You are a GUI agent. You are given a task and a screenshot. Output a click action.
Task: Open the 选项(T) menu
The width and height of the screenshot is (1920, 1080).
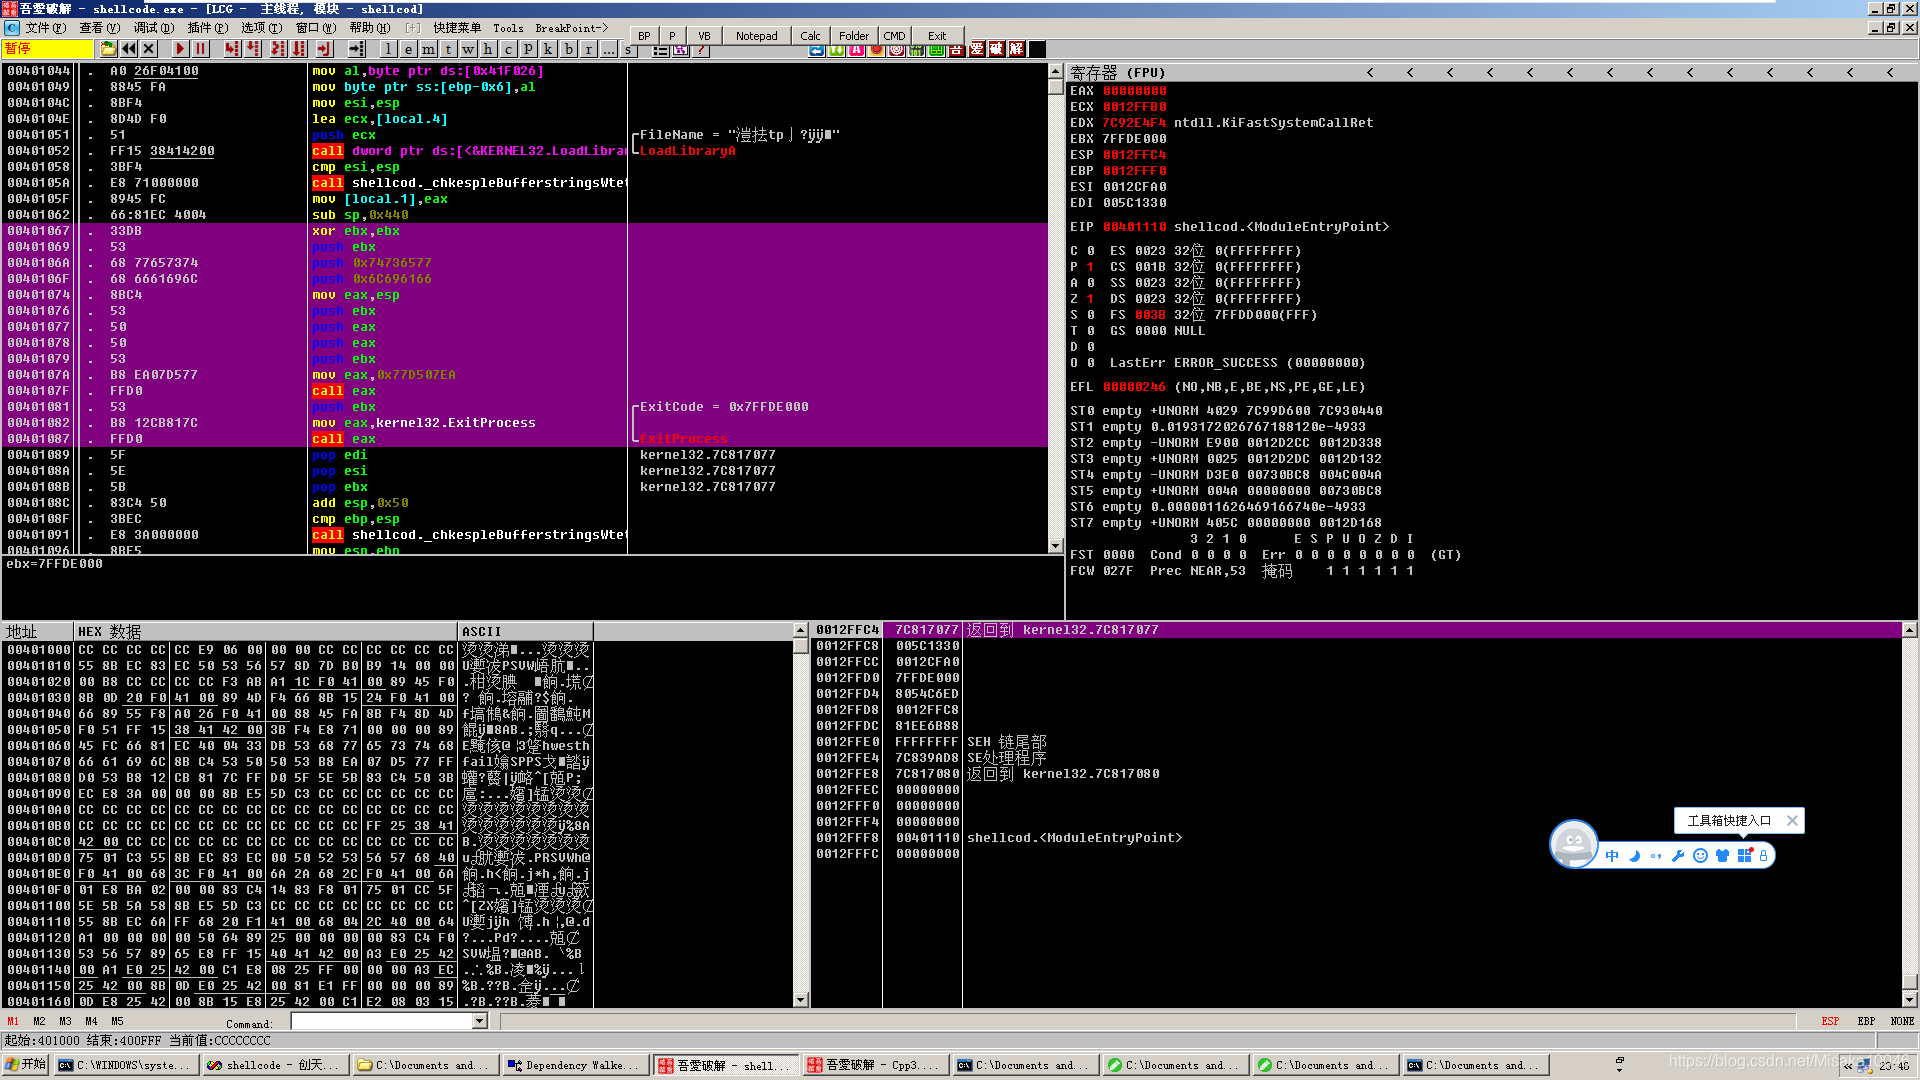pyautogui.click(x=262, y=28)
